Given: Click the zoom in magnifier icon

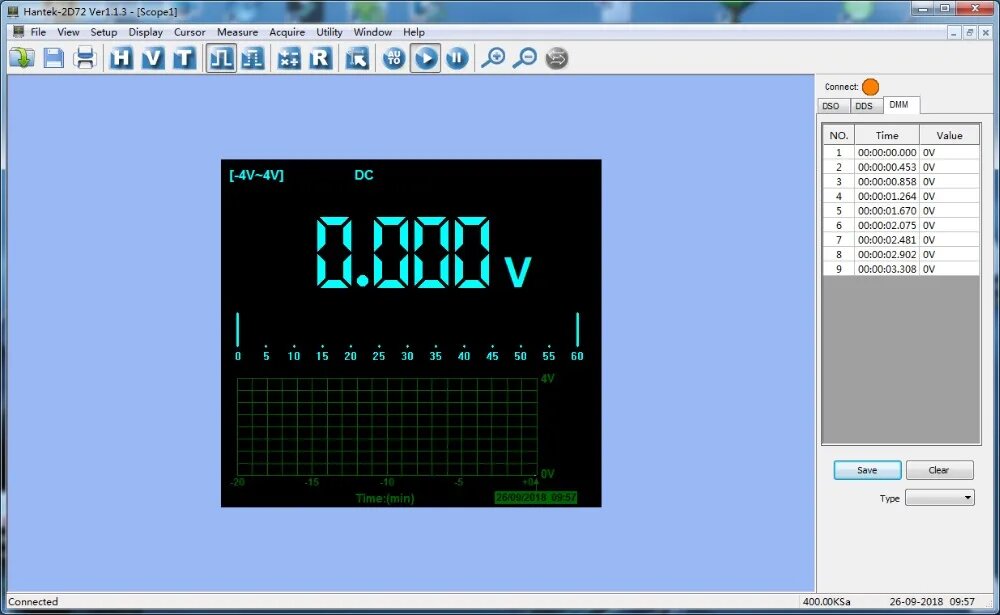Looking at the screenshot, I should (x=493, y=58).
